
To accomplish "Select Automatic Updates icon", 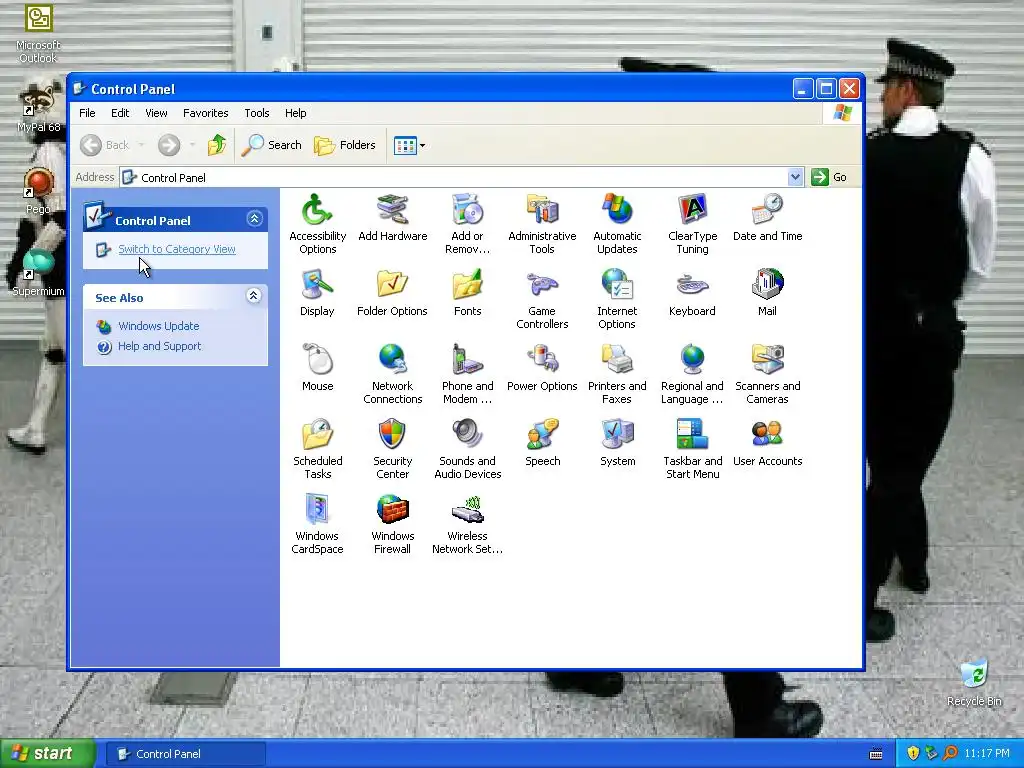I will tap(617, 224).
